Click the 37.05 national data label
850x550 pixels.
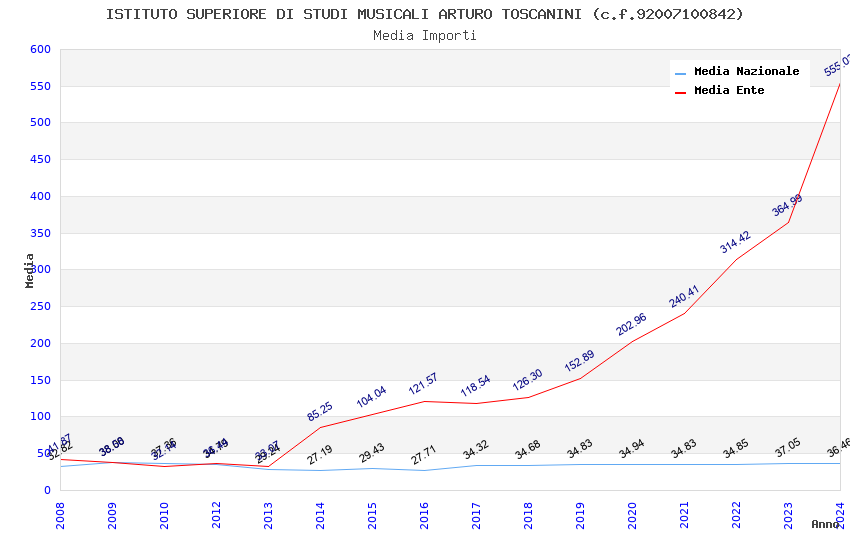pyautogui.click(x=788, y=448)
